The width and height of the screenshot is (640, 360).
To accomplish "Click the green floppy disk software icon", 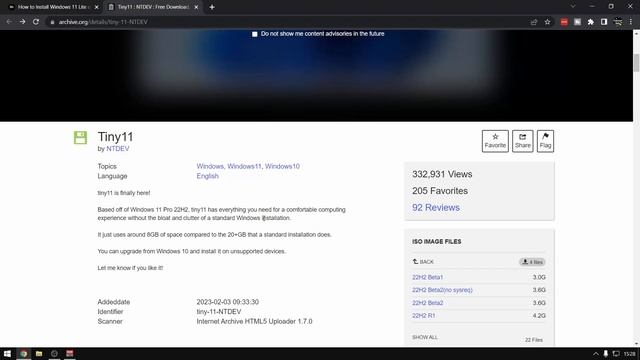I will click(80, 138).
